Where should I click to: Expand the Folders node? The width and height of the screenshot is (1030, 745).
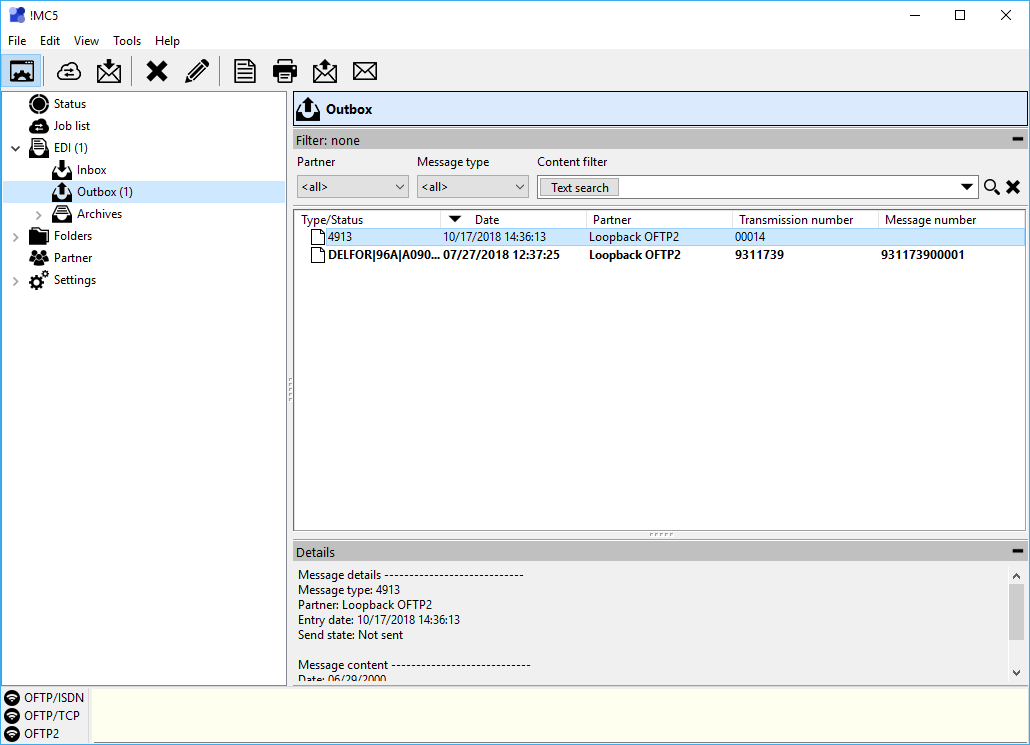[x=16, y=237]
